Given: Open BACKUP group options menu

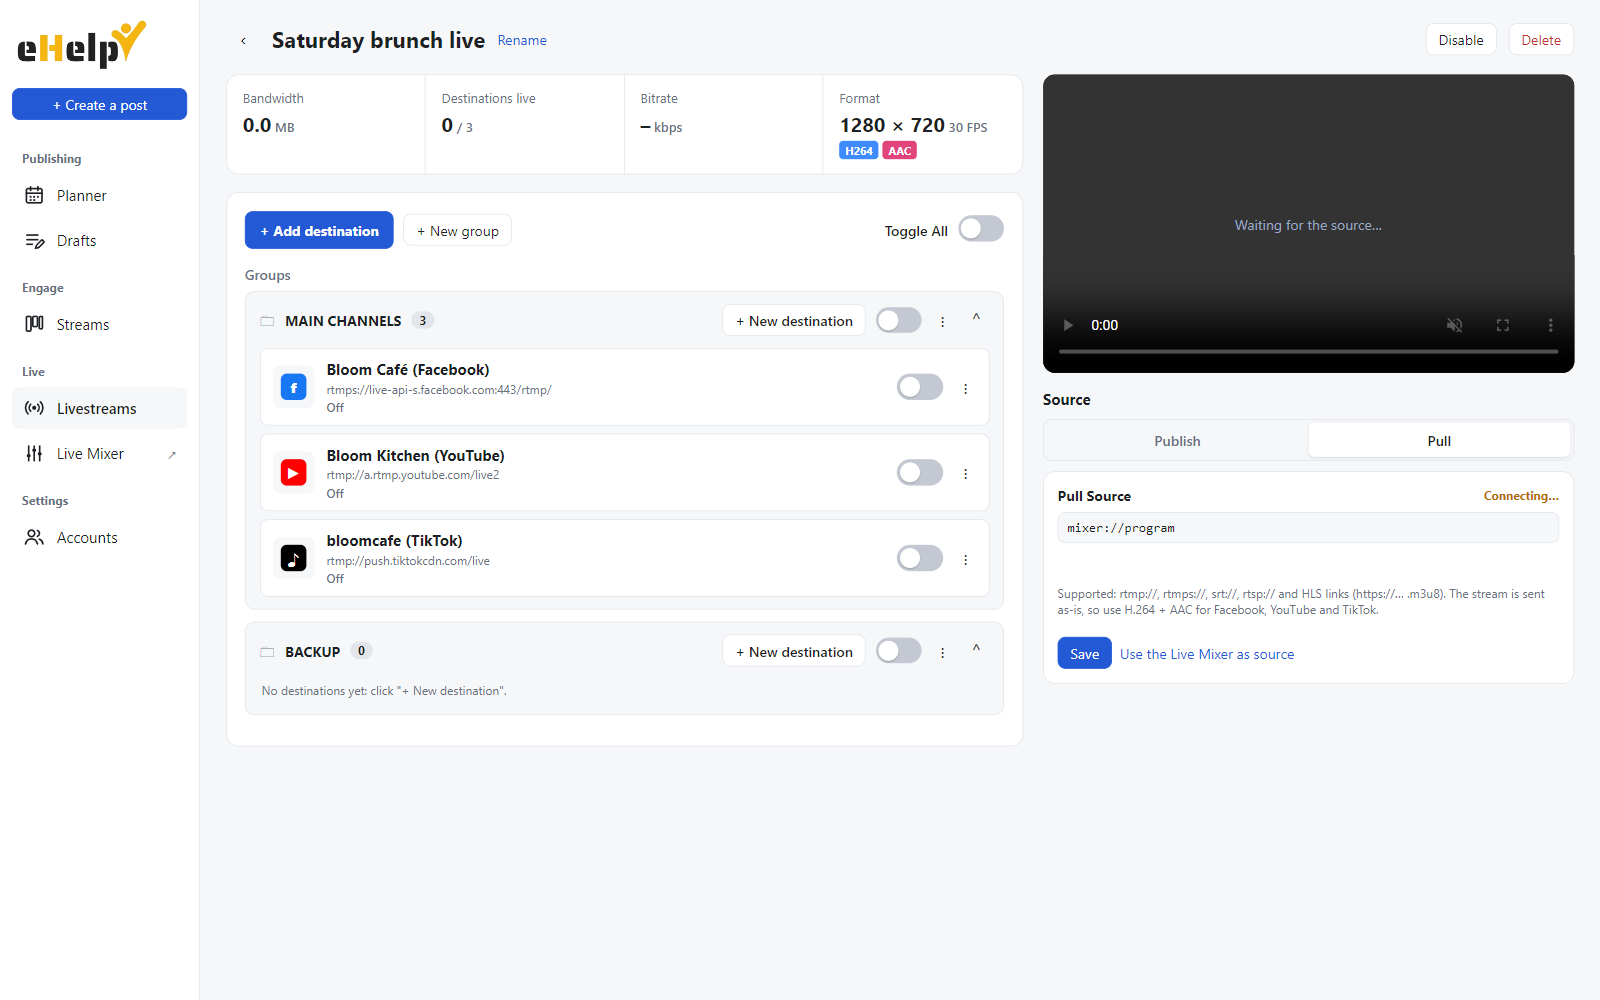Looking at the screenshot, I should [942, 653].
